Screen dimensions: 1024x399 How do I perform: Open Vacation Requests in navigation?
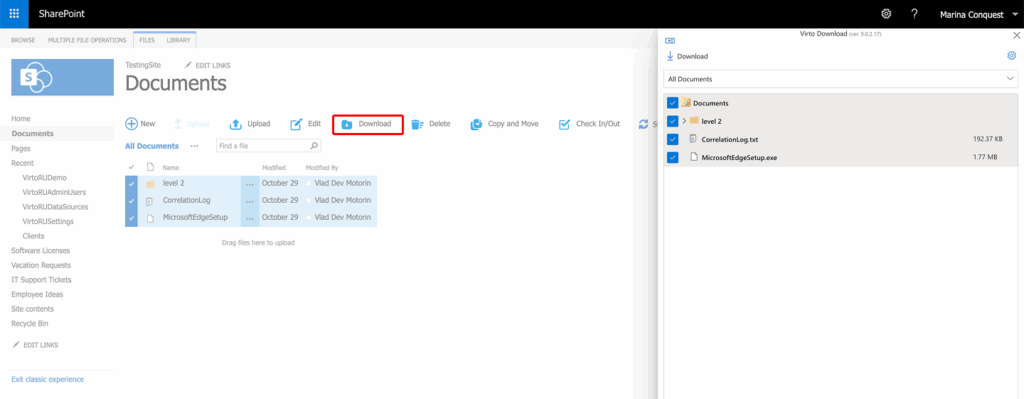pyautogui.click(x=40, y=265)
